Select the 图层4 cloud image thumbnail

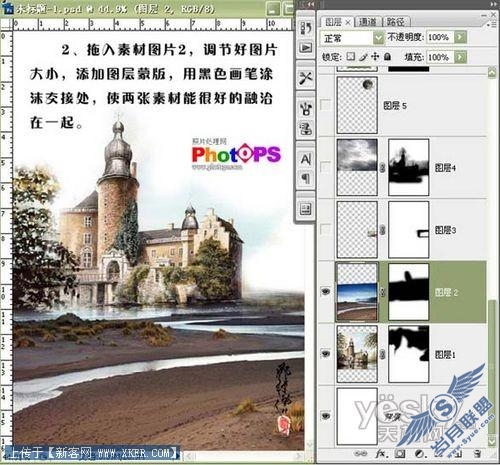[357, 167]
